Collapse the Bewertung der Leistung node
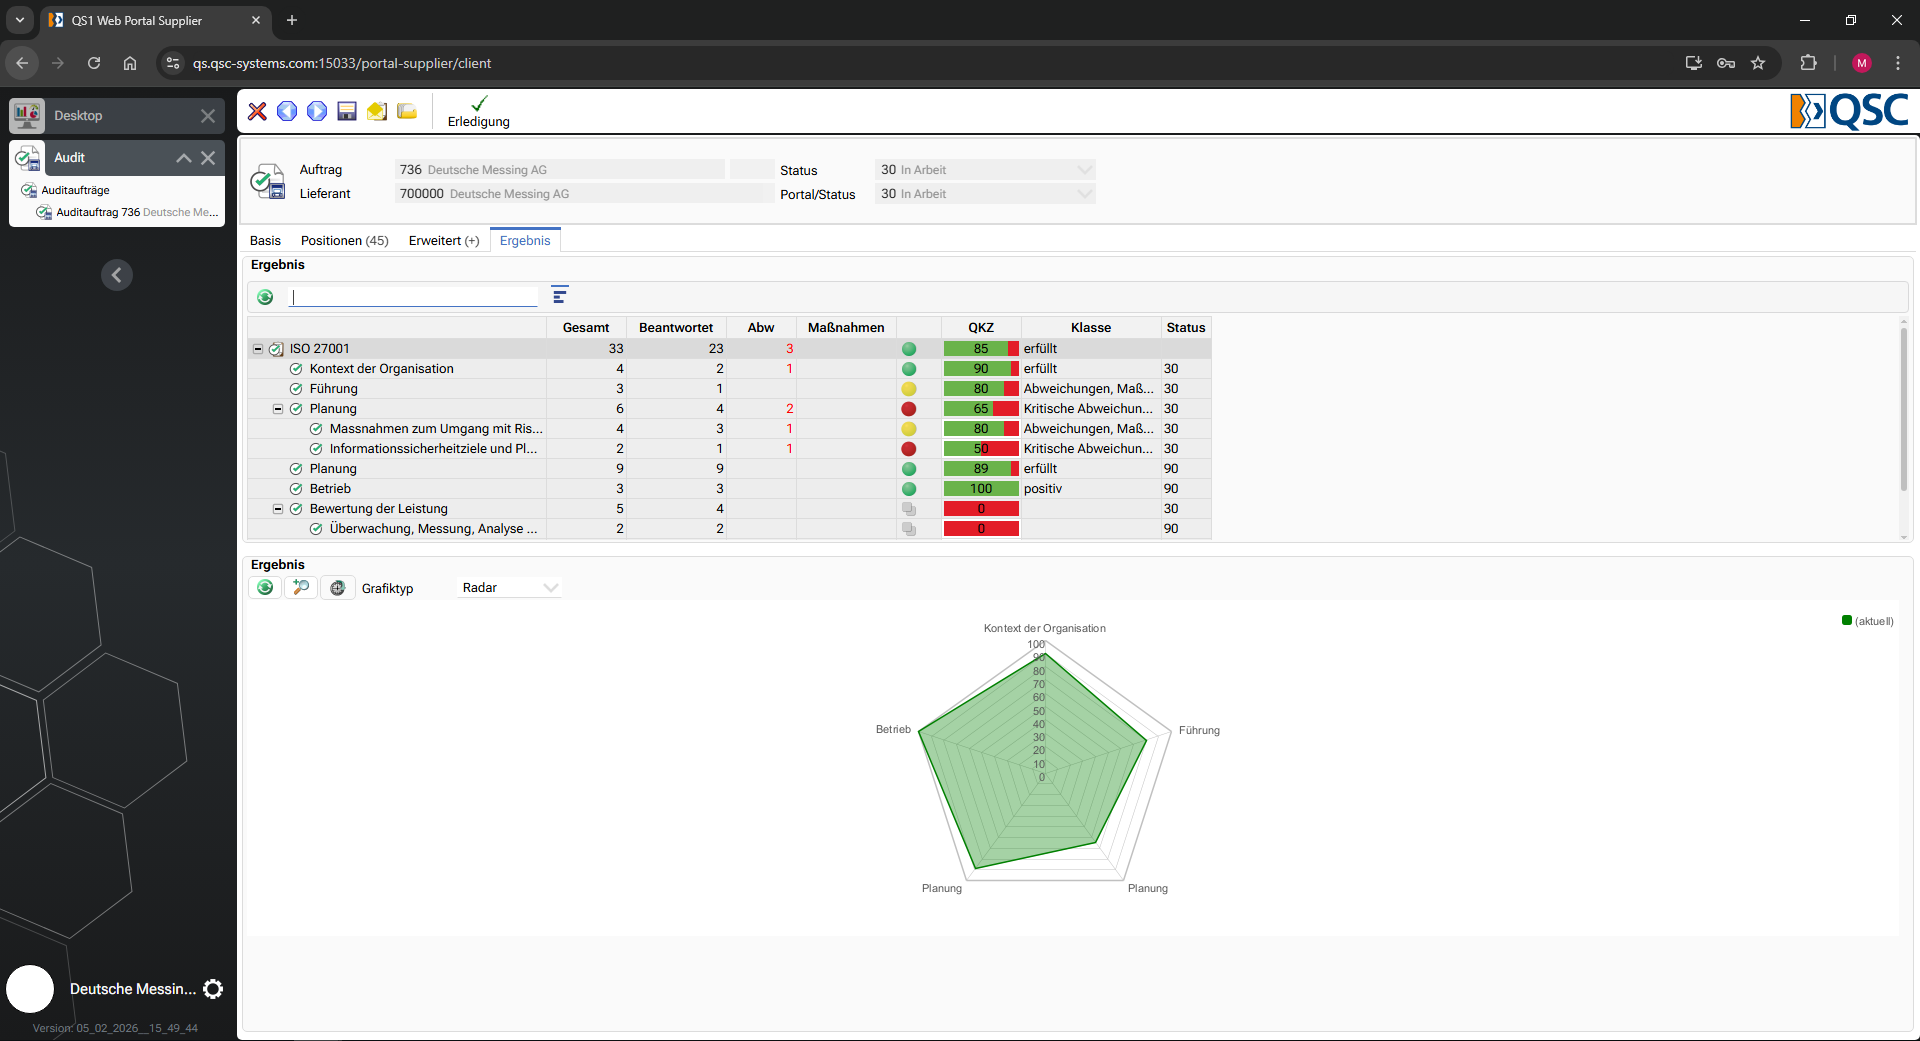This screenshot has height=1041, width=1920. [278, 509]
